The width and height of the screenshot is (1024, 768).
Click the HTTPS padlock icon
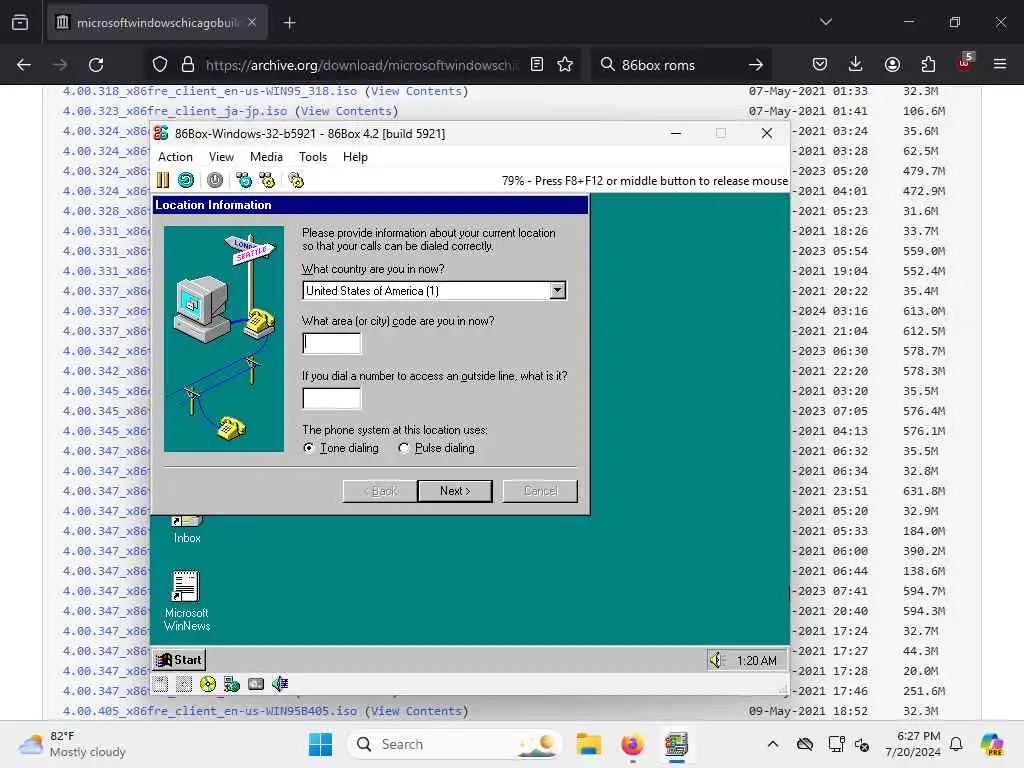click(188, 65)
